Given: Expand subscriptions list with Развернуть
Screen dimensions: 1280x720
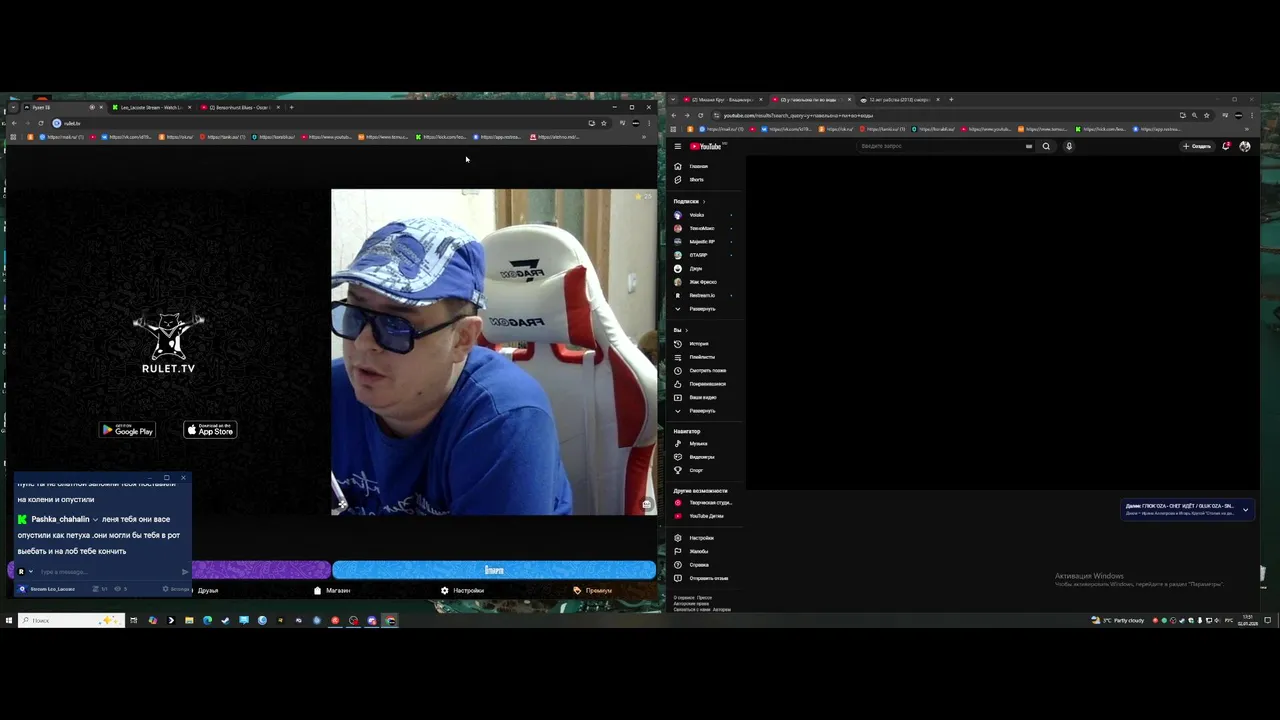Looking at the screenshot, I should pos(702,309).
